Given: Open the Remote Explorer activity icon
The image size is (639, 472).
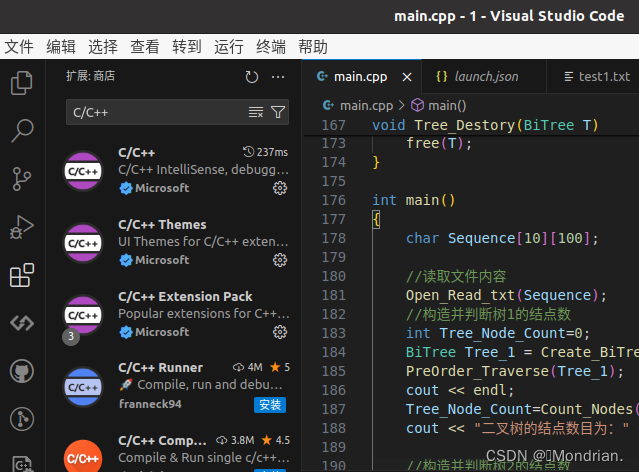Looking at the screenshot, I should 22,323.
